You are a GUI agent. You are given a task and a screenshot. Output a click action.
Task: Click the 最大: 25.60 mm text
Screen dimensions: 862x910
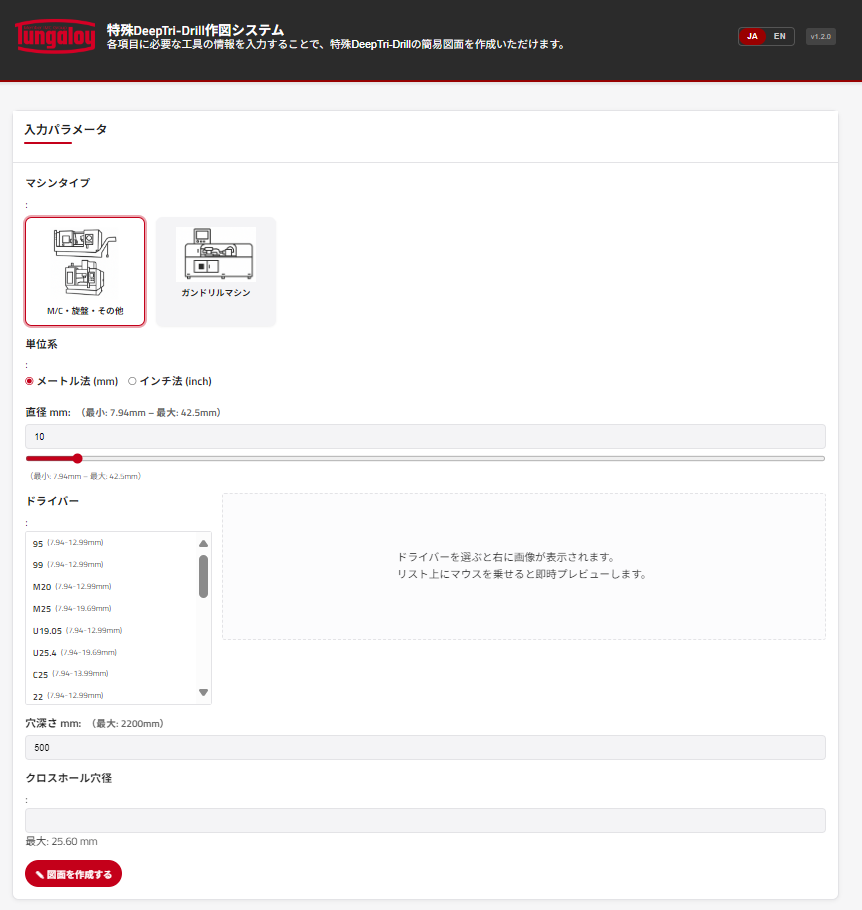pos(62,842)
